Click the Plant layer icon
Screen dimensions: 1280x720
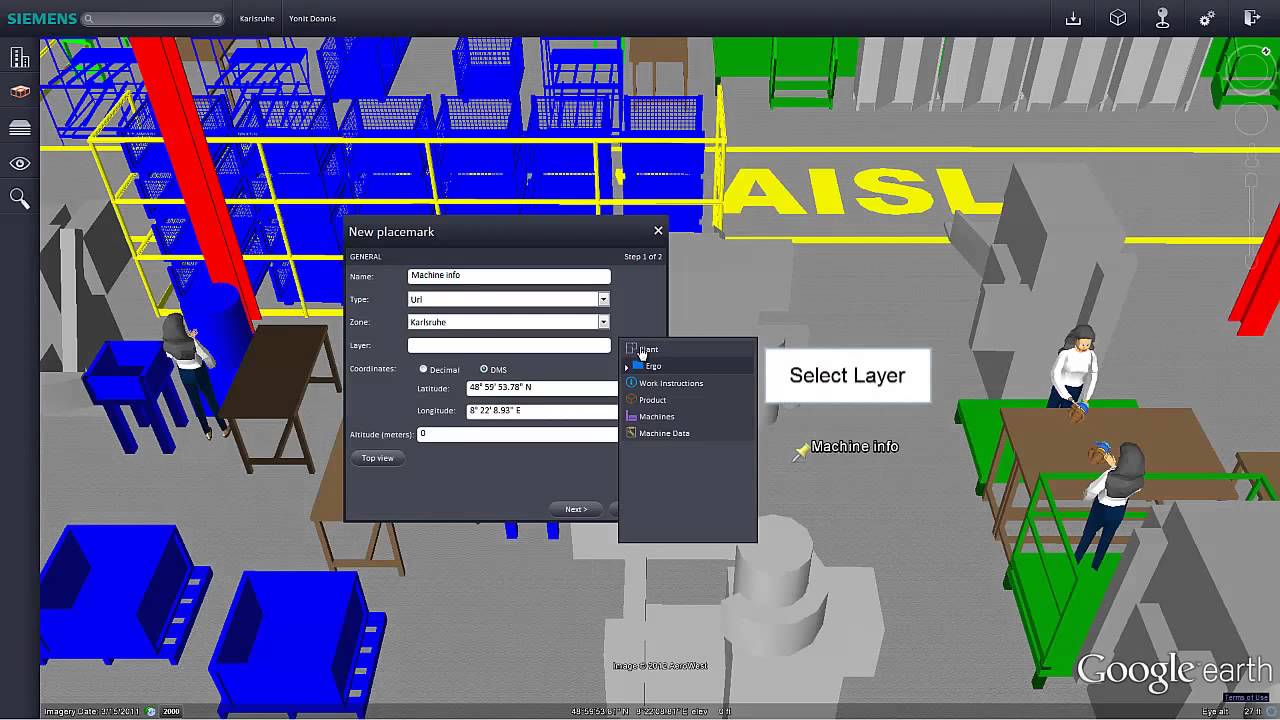coord(631,349)
